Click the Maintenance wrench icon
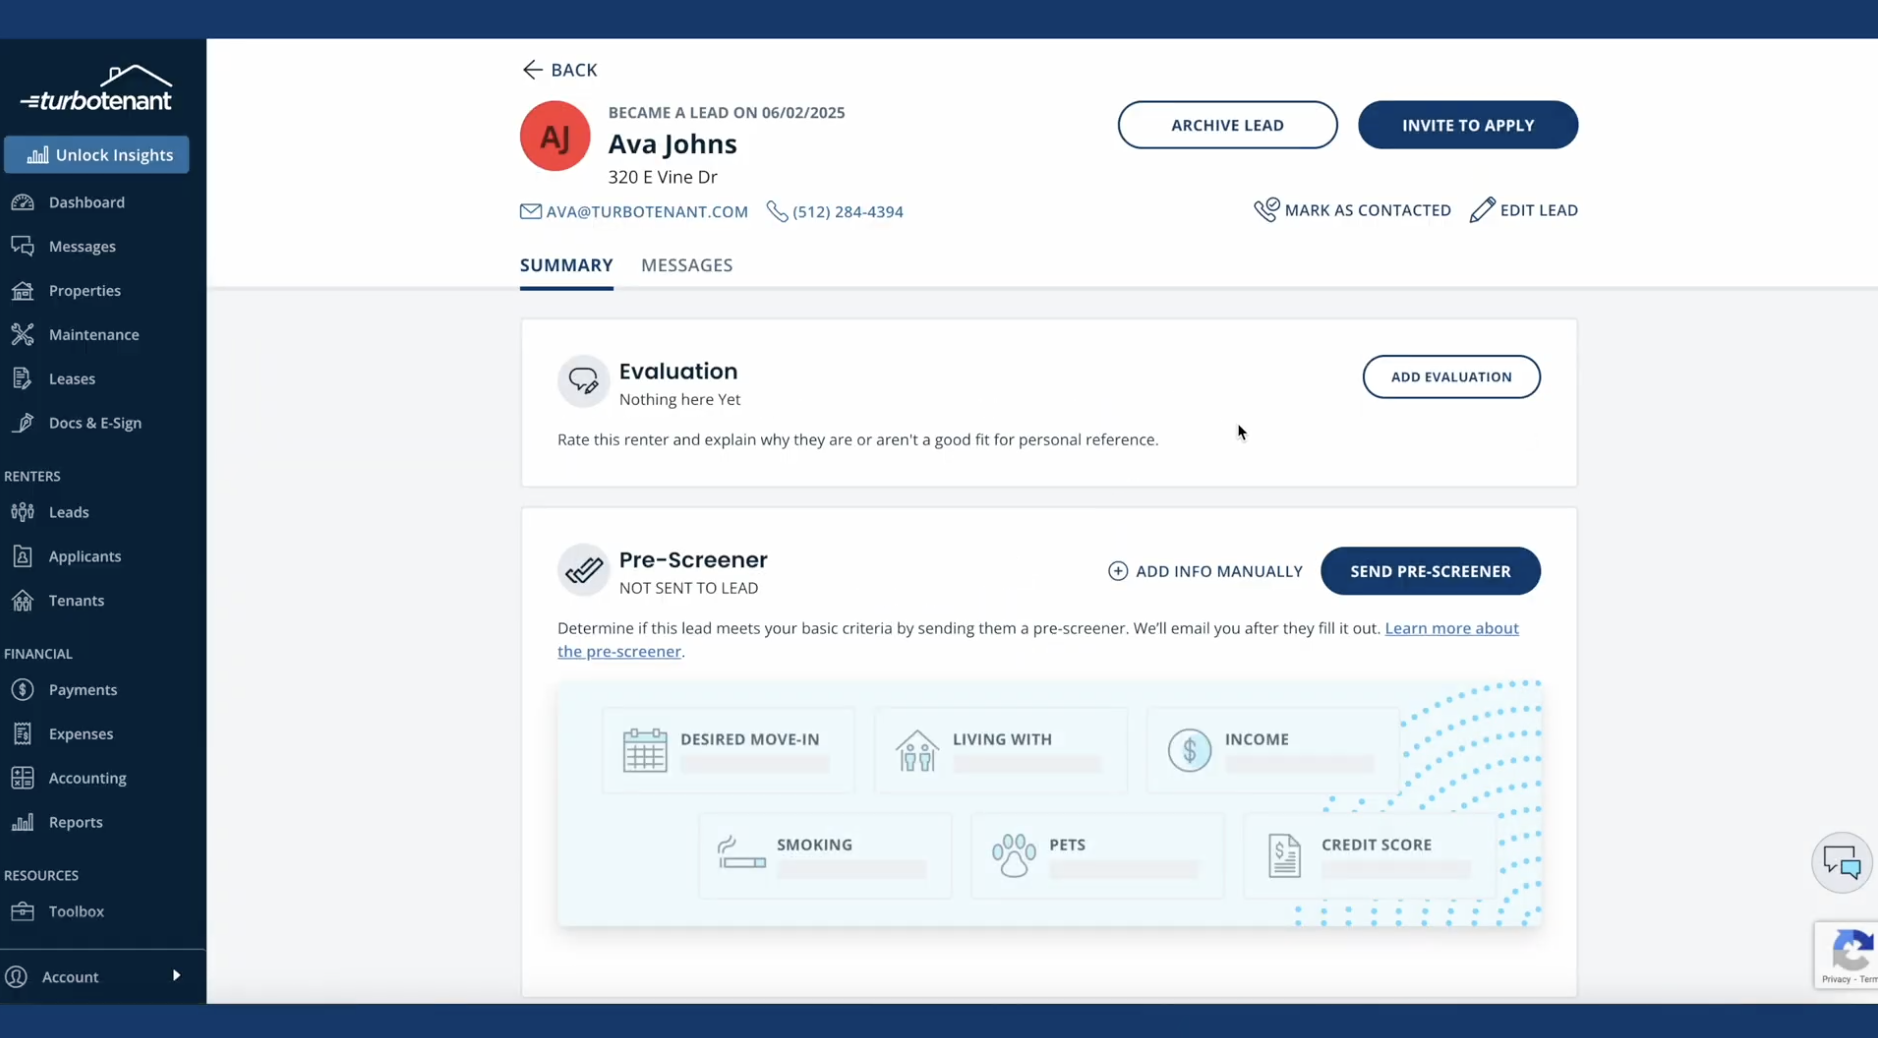1878x1038 pixels. [x=23, y=334]
